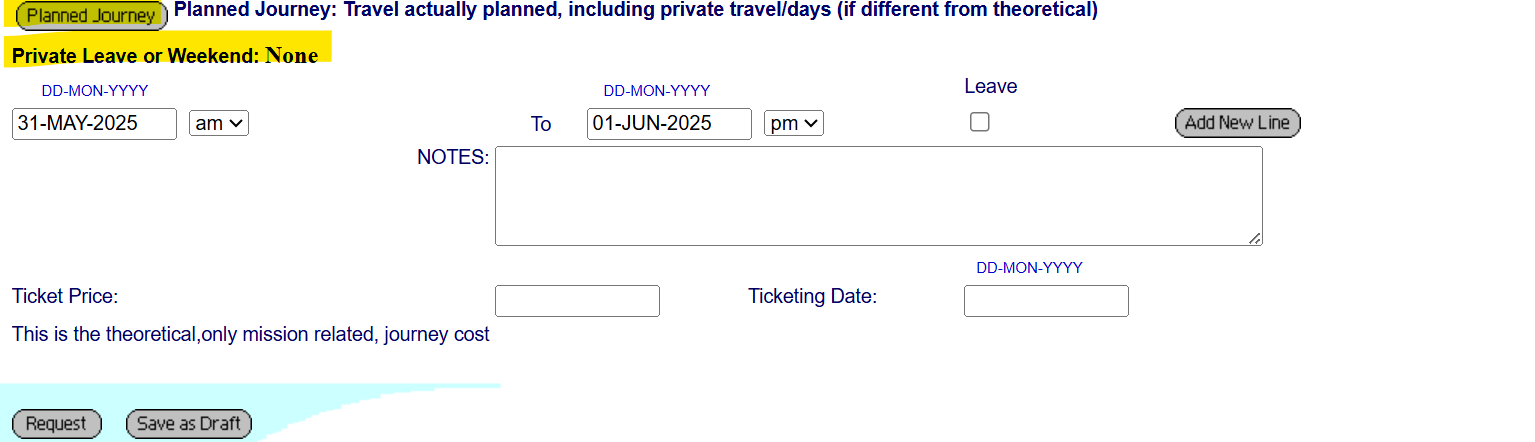
Task: Click the notes box resize grip
Action: coord(1254,238)
